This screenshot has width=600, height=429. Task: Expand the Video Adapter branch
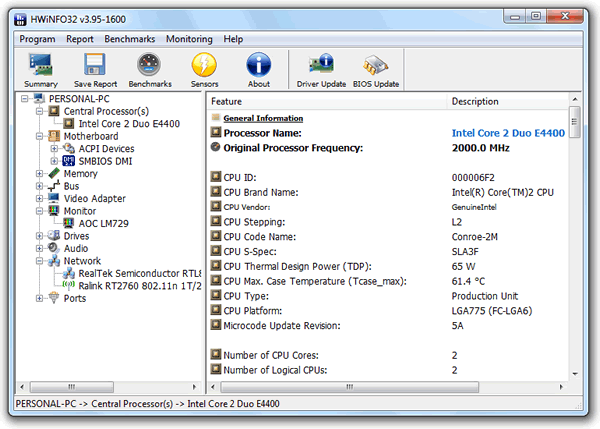pyautogui.click(x=39, y=198)
